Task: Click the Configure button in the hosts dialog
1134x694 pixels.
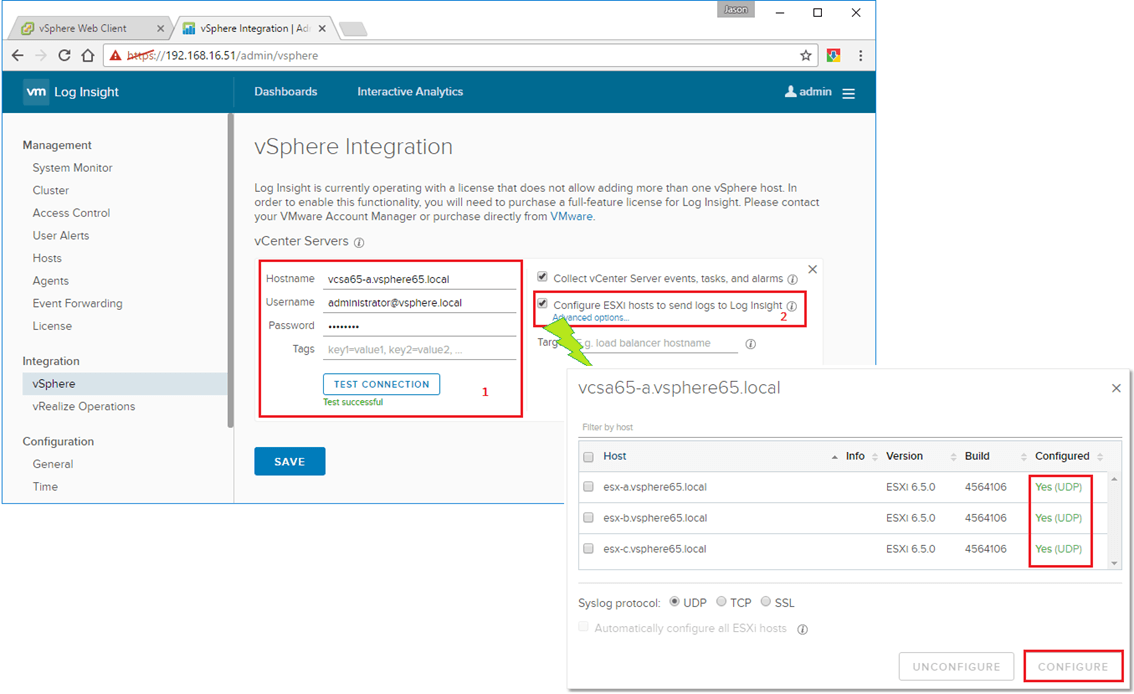Action: [x=1073, y=667]
